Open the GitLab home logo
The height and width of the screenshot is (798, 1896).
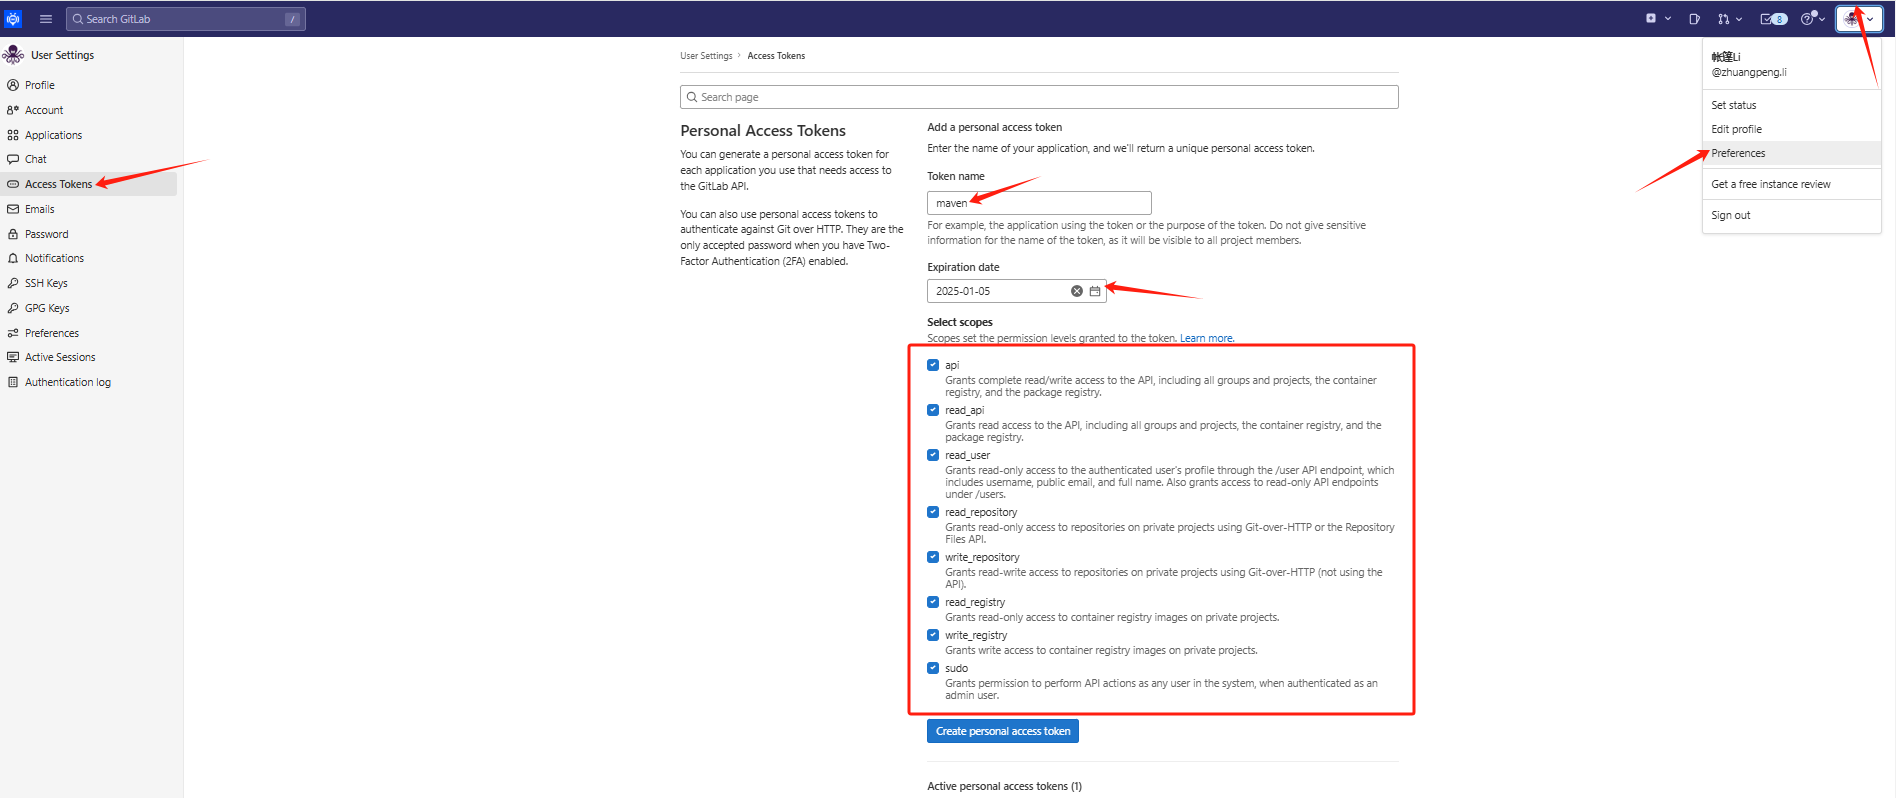coord(13,19)
